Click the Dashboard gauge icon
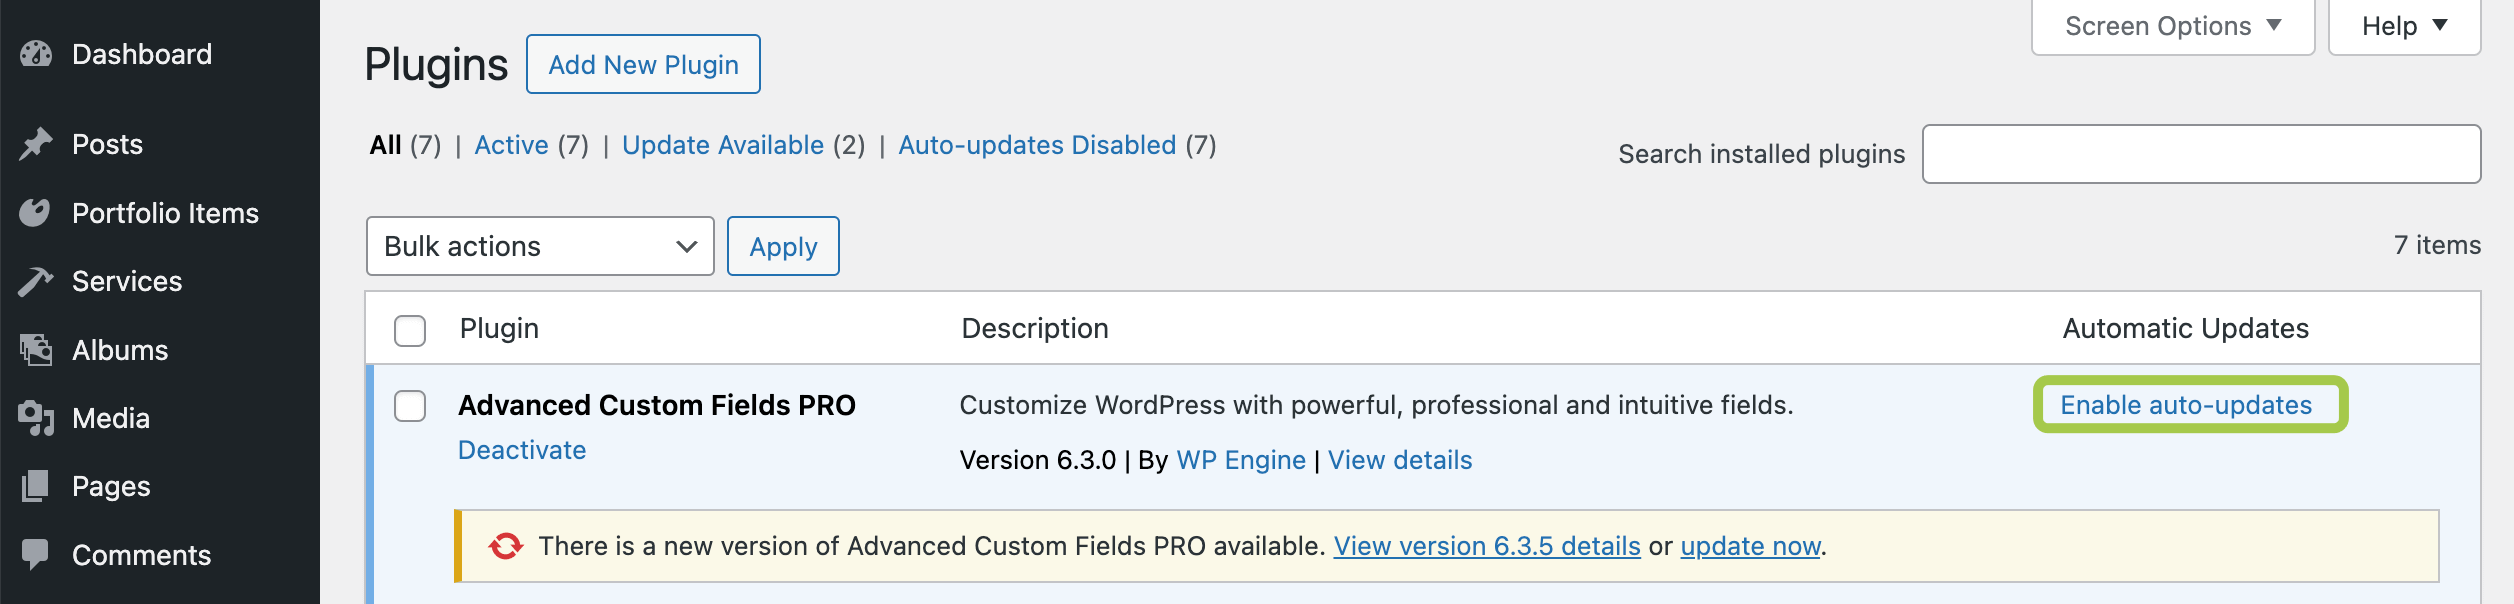2514x604 pixels. [x=36, y=54]
